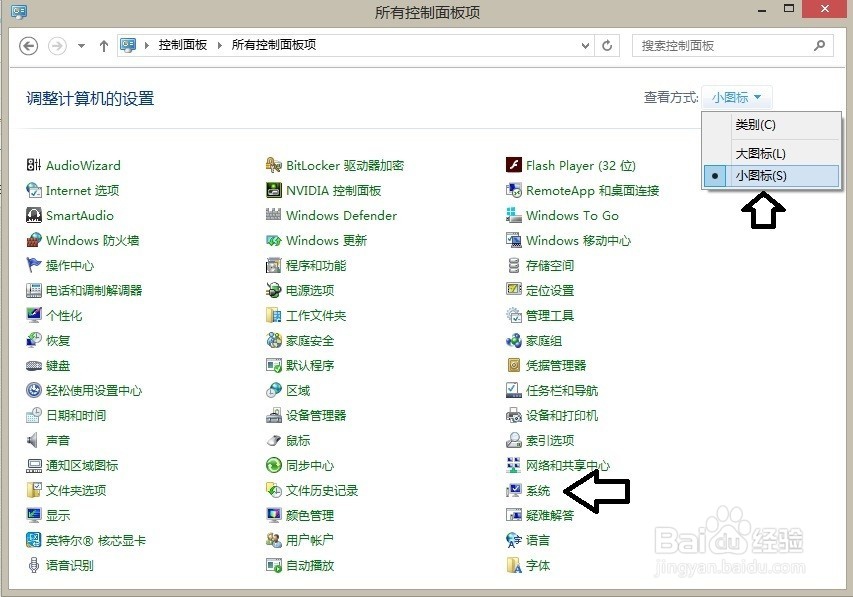Open the Flash Player (32 位) icon

pyautogui.click(x=514, y=165)
